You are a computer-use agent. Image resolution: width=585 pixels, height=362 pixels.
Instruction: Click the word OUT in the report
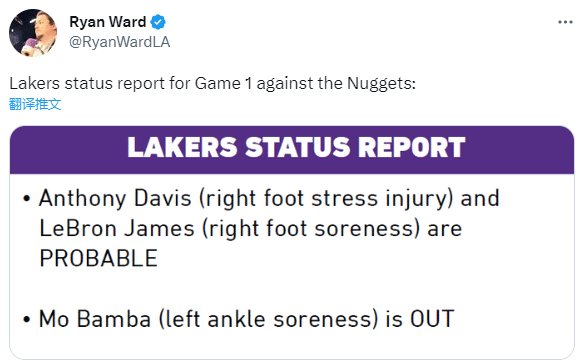click(x=432, y=319)
